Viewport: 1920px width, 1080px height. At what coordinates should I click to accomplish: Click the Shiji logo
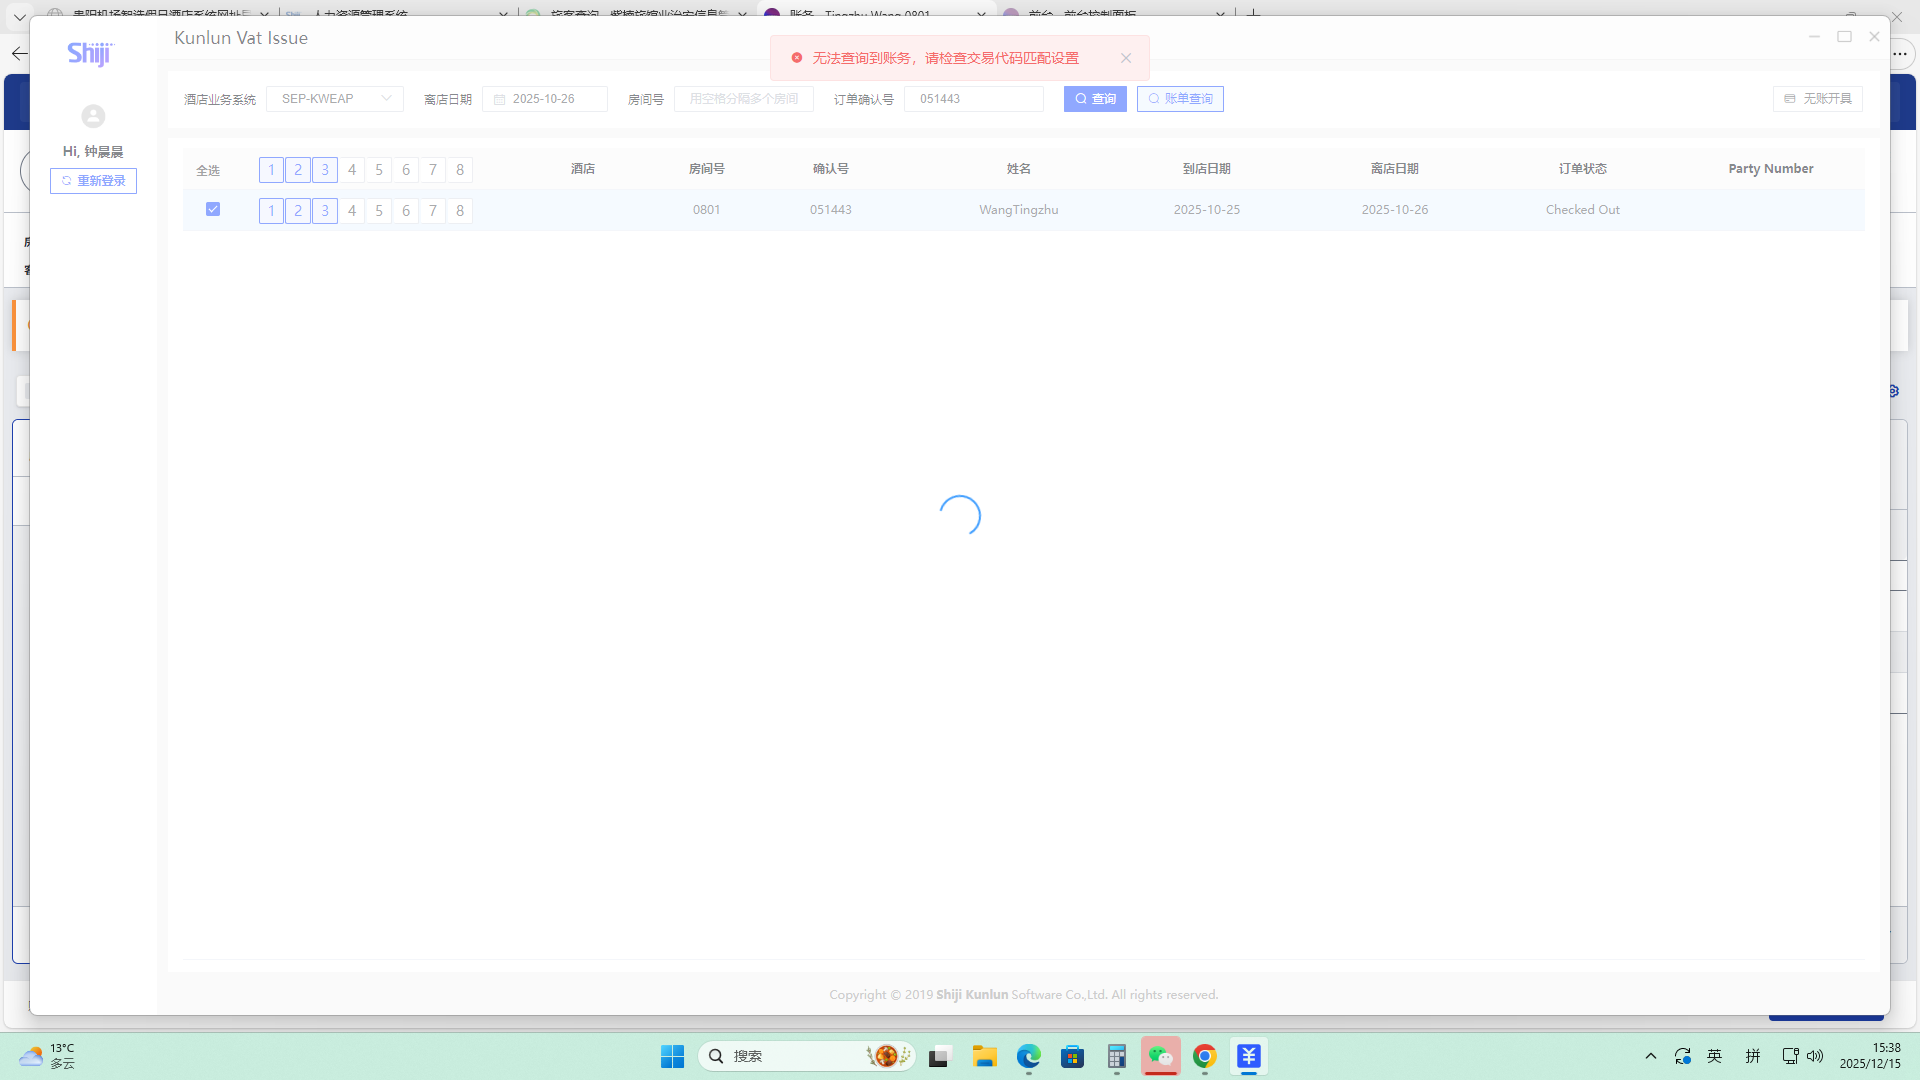point(90,53)
